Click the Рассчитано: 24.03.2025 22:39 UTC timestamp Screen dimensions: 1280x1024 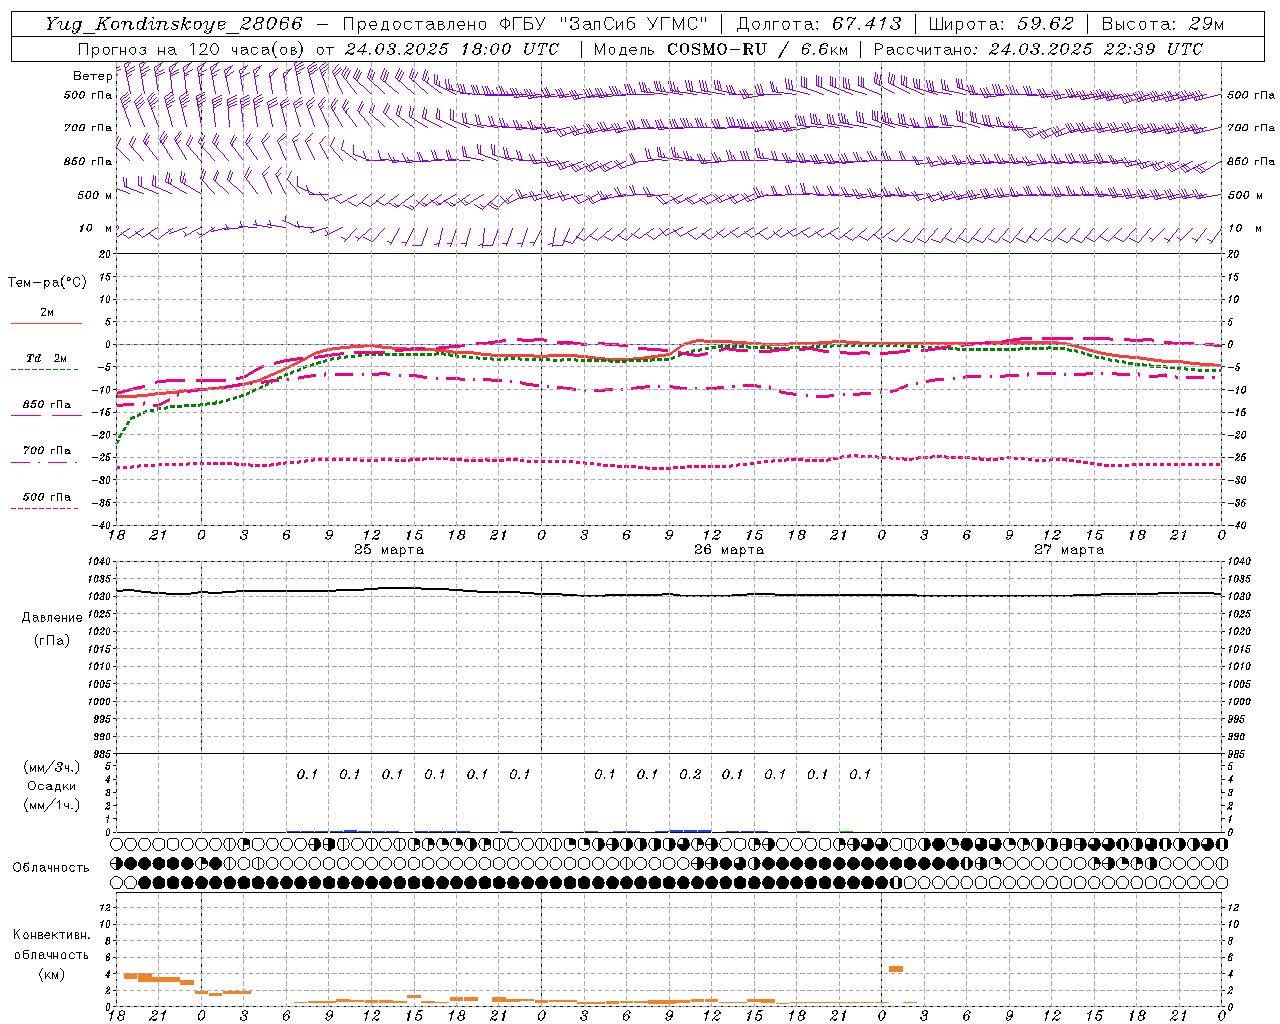tap(1038, 49)
